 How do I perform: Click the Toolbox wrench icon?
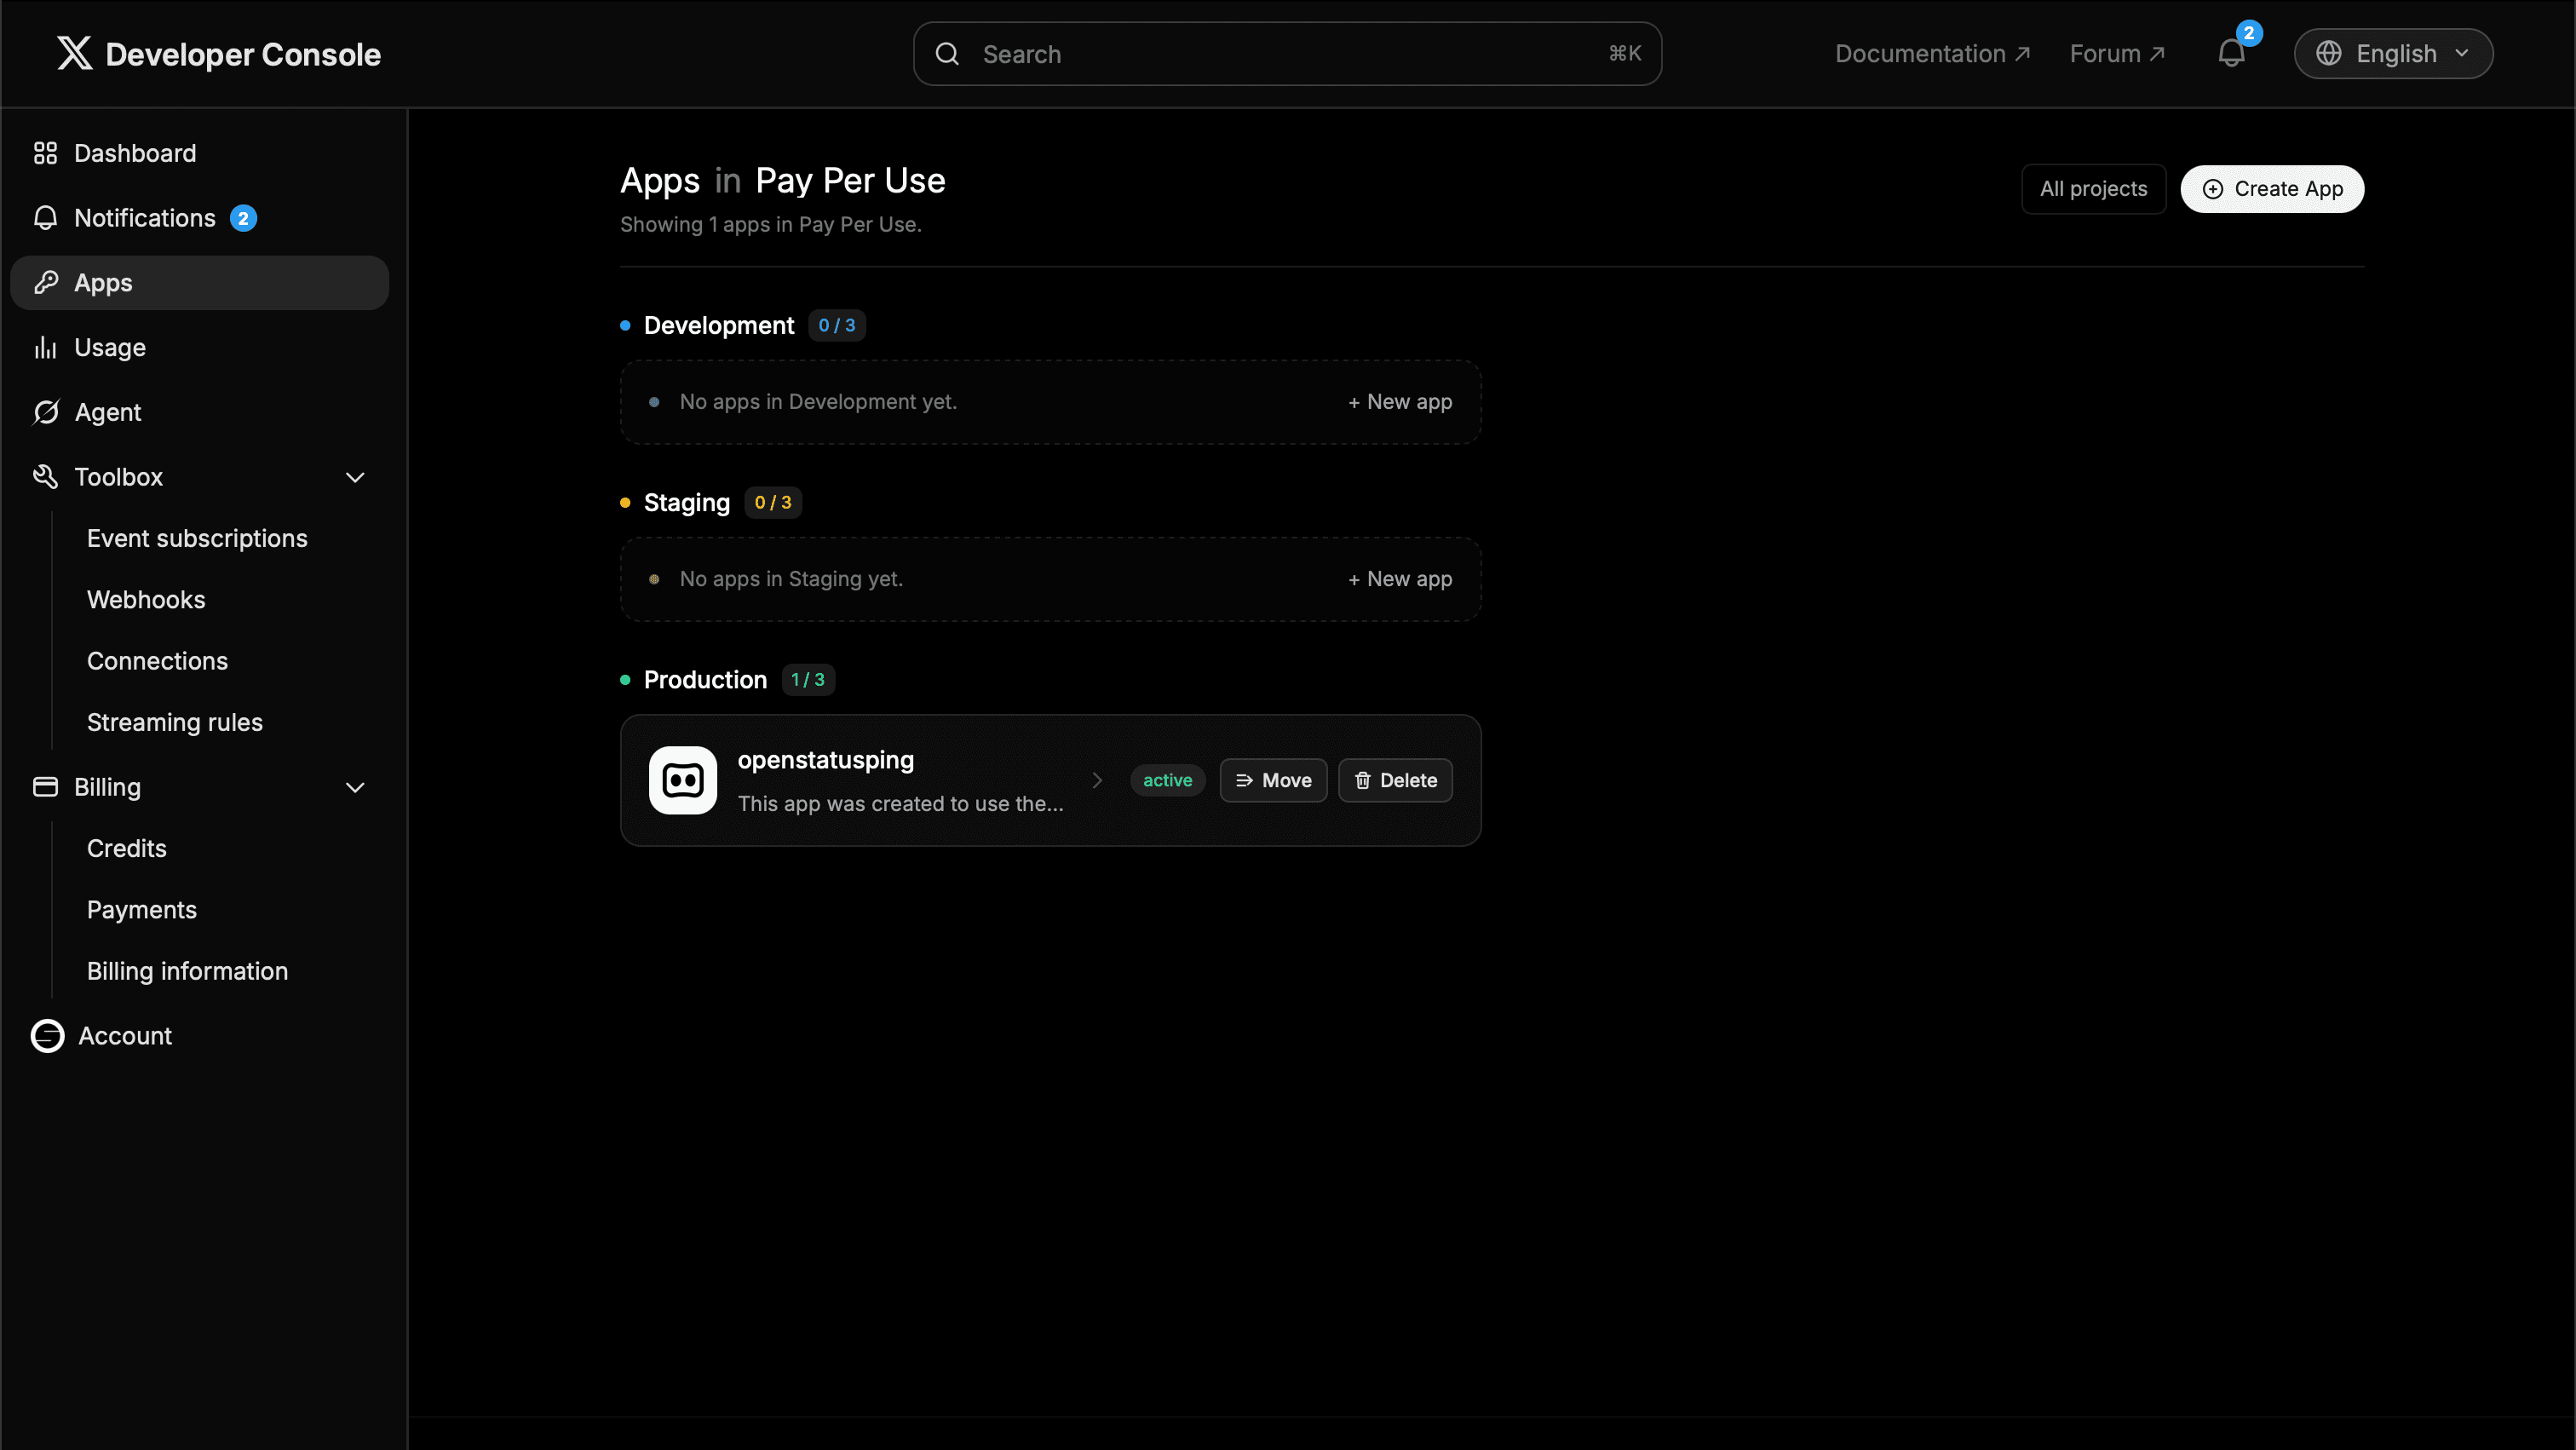(x=45, y=477)
